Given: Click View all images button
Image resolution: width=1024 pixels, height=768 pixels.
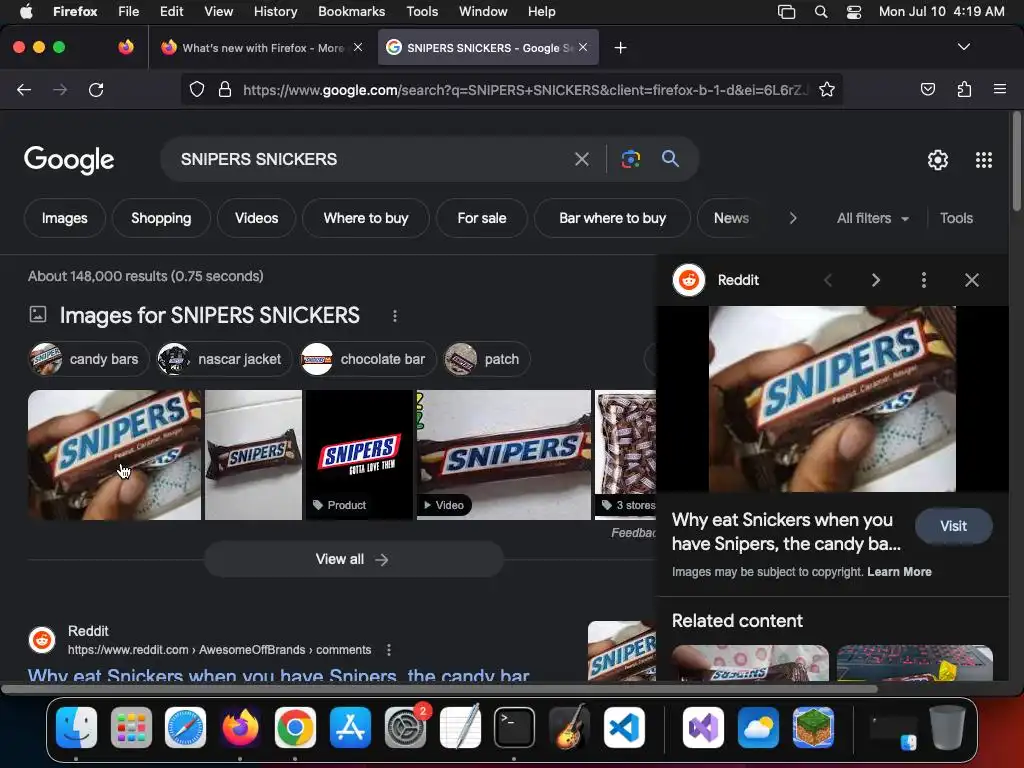Looking at the screenshot, I should point(353,560).
